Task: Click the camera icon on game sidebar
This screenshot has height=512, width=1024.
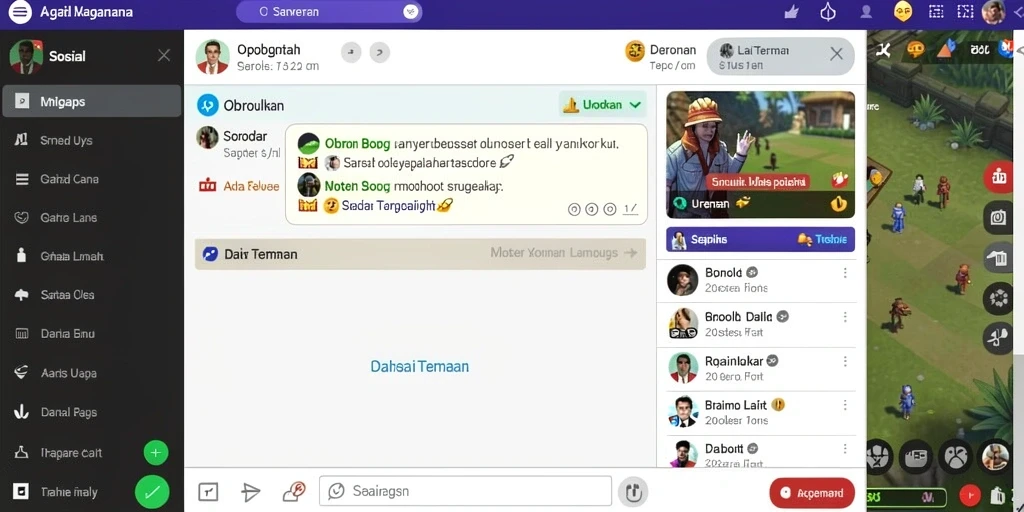Action: point(998,217)
